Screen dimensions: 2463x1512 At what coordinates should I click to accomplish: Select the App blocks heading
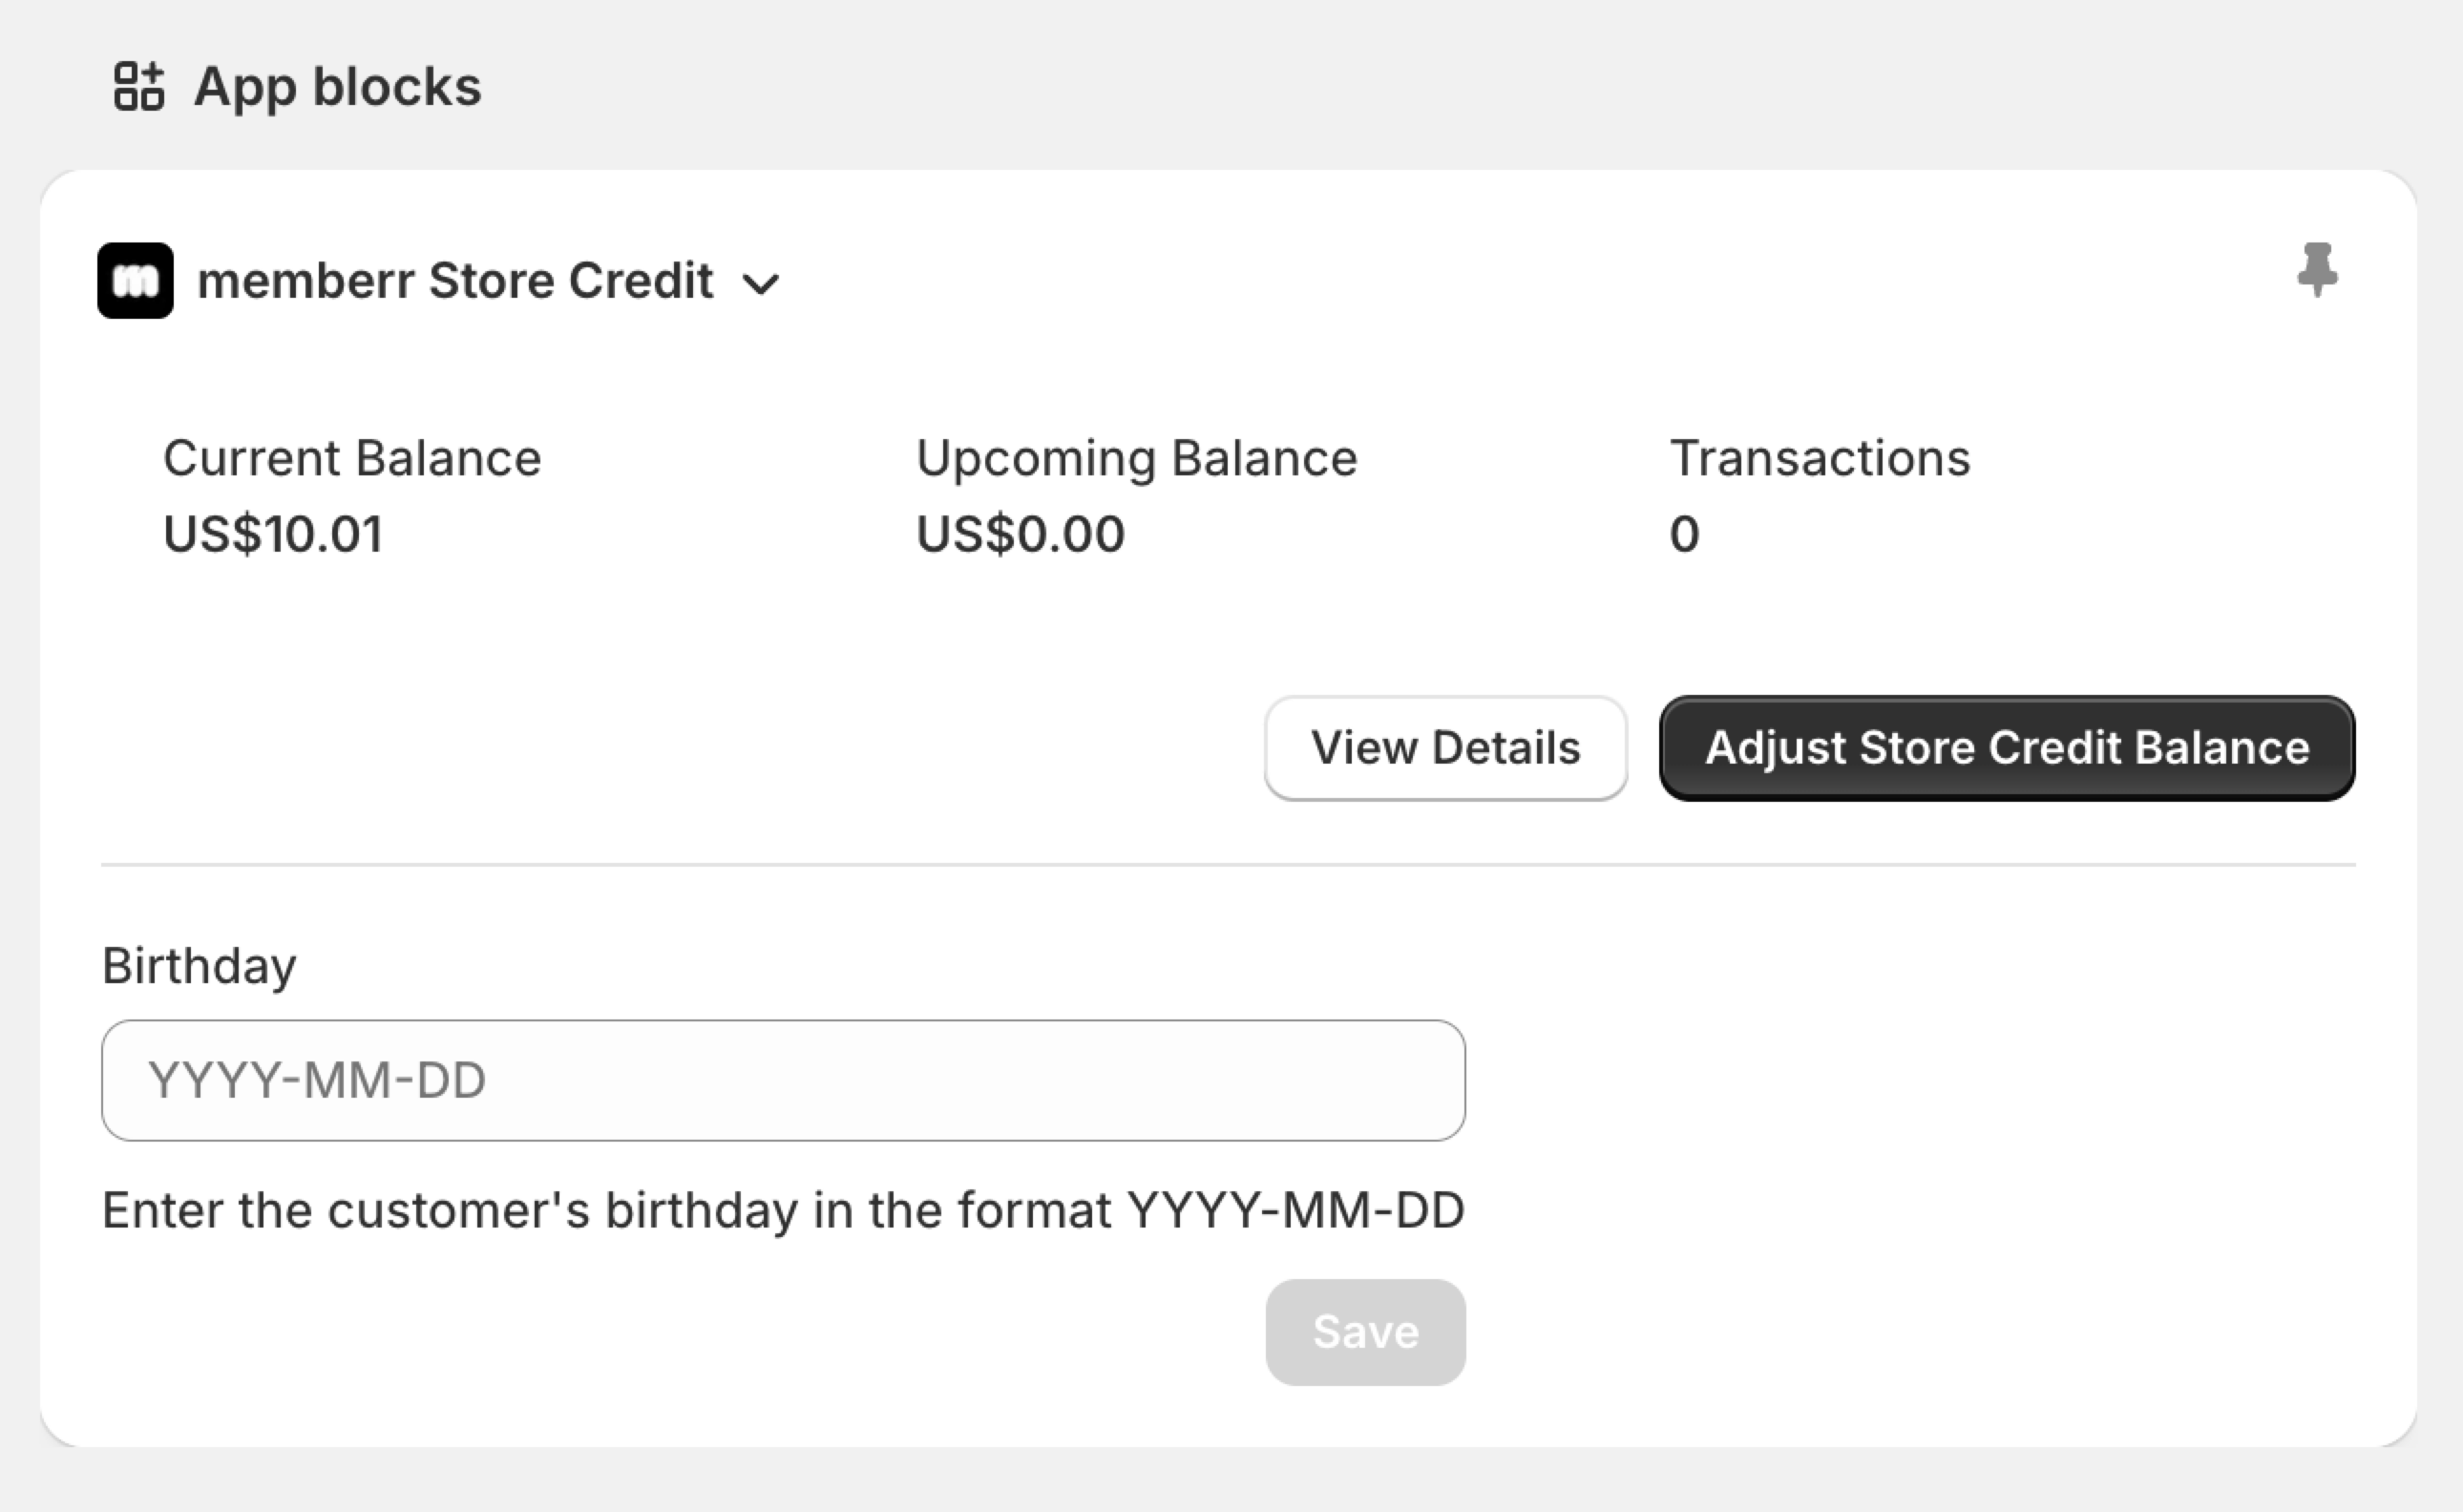(337, 86)
